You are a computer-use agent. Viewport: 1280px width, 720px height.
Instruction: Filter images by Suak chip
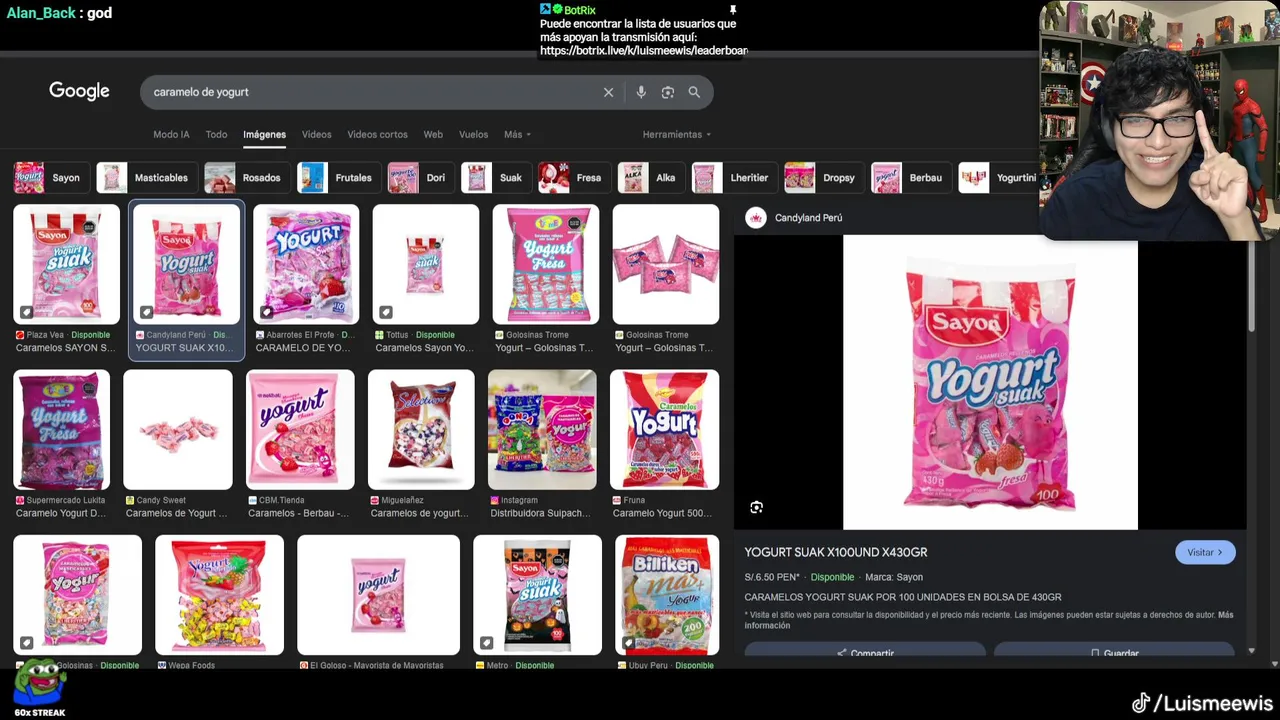tap(496, 178)
